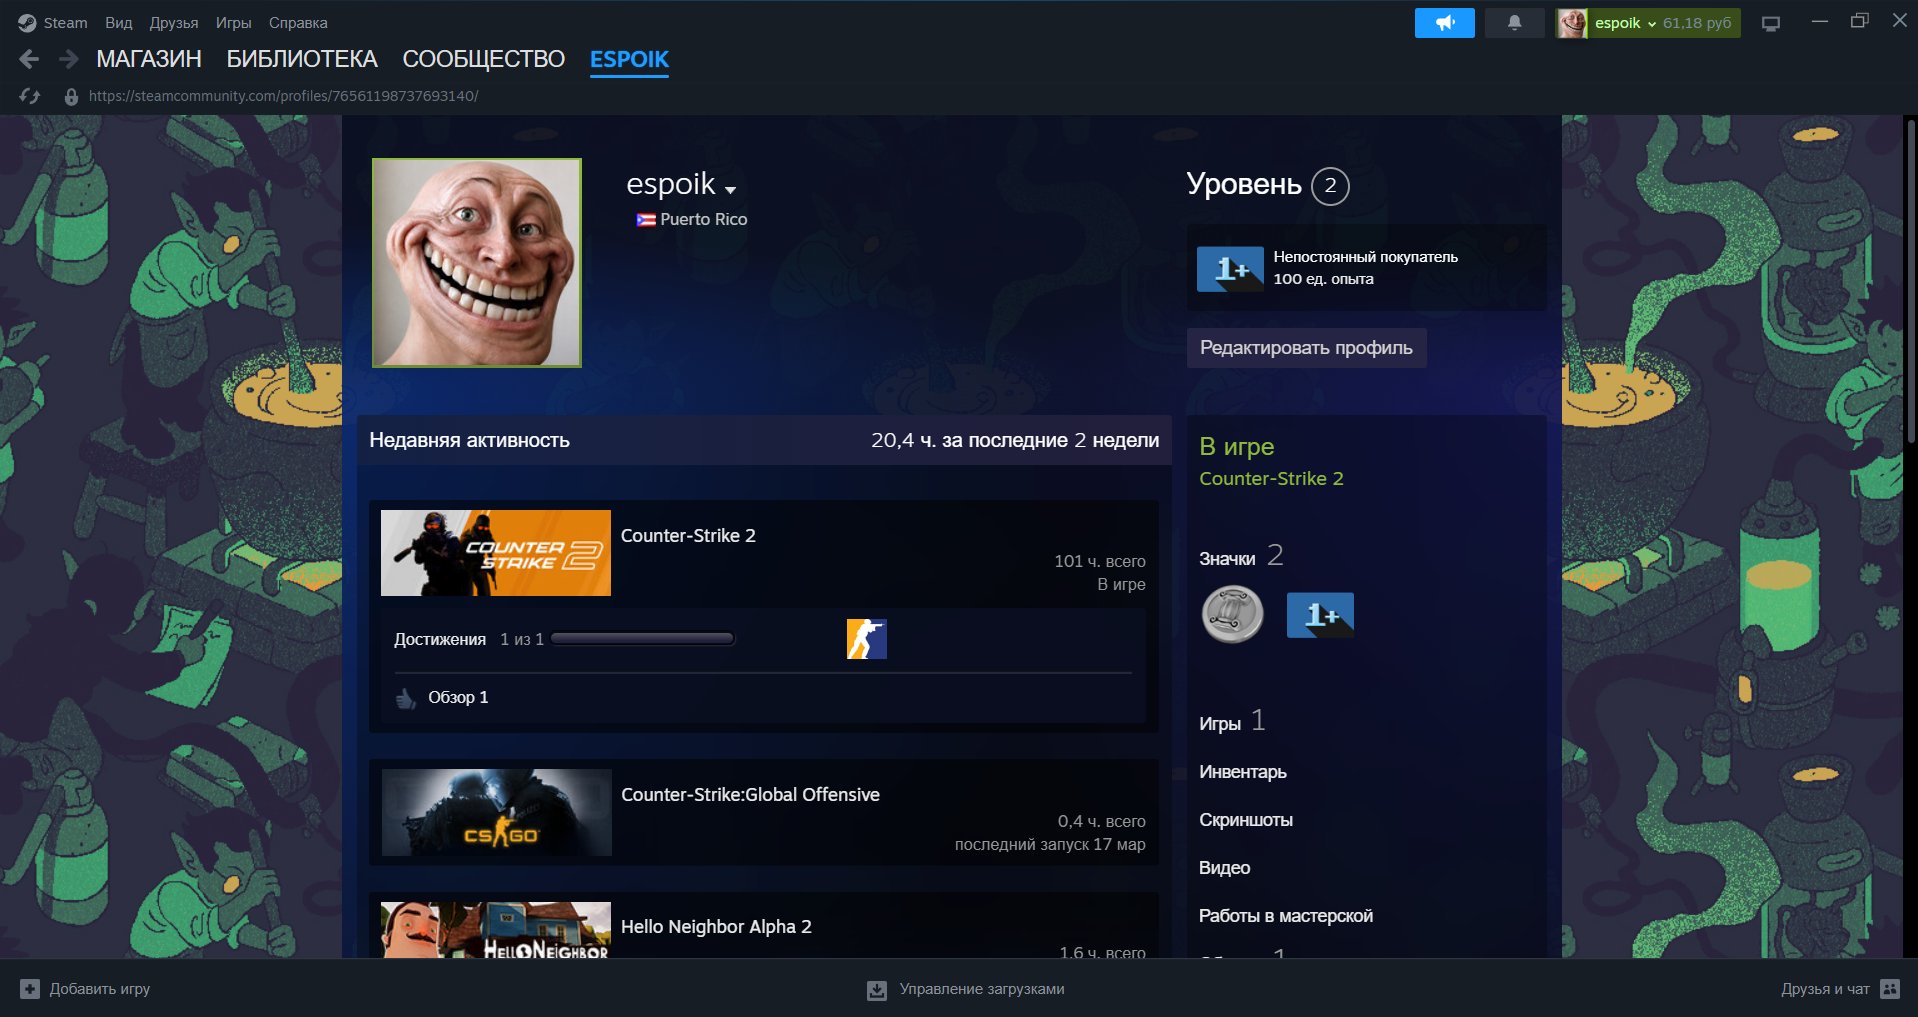Viewport: 1918px width, 1017px height.
Task: Open the Инвентарь link
Action: [x=1243, y=772]
